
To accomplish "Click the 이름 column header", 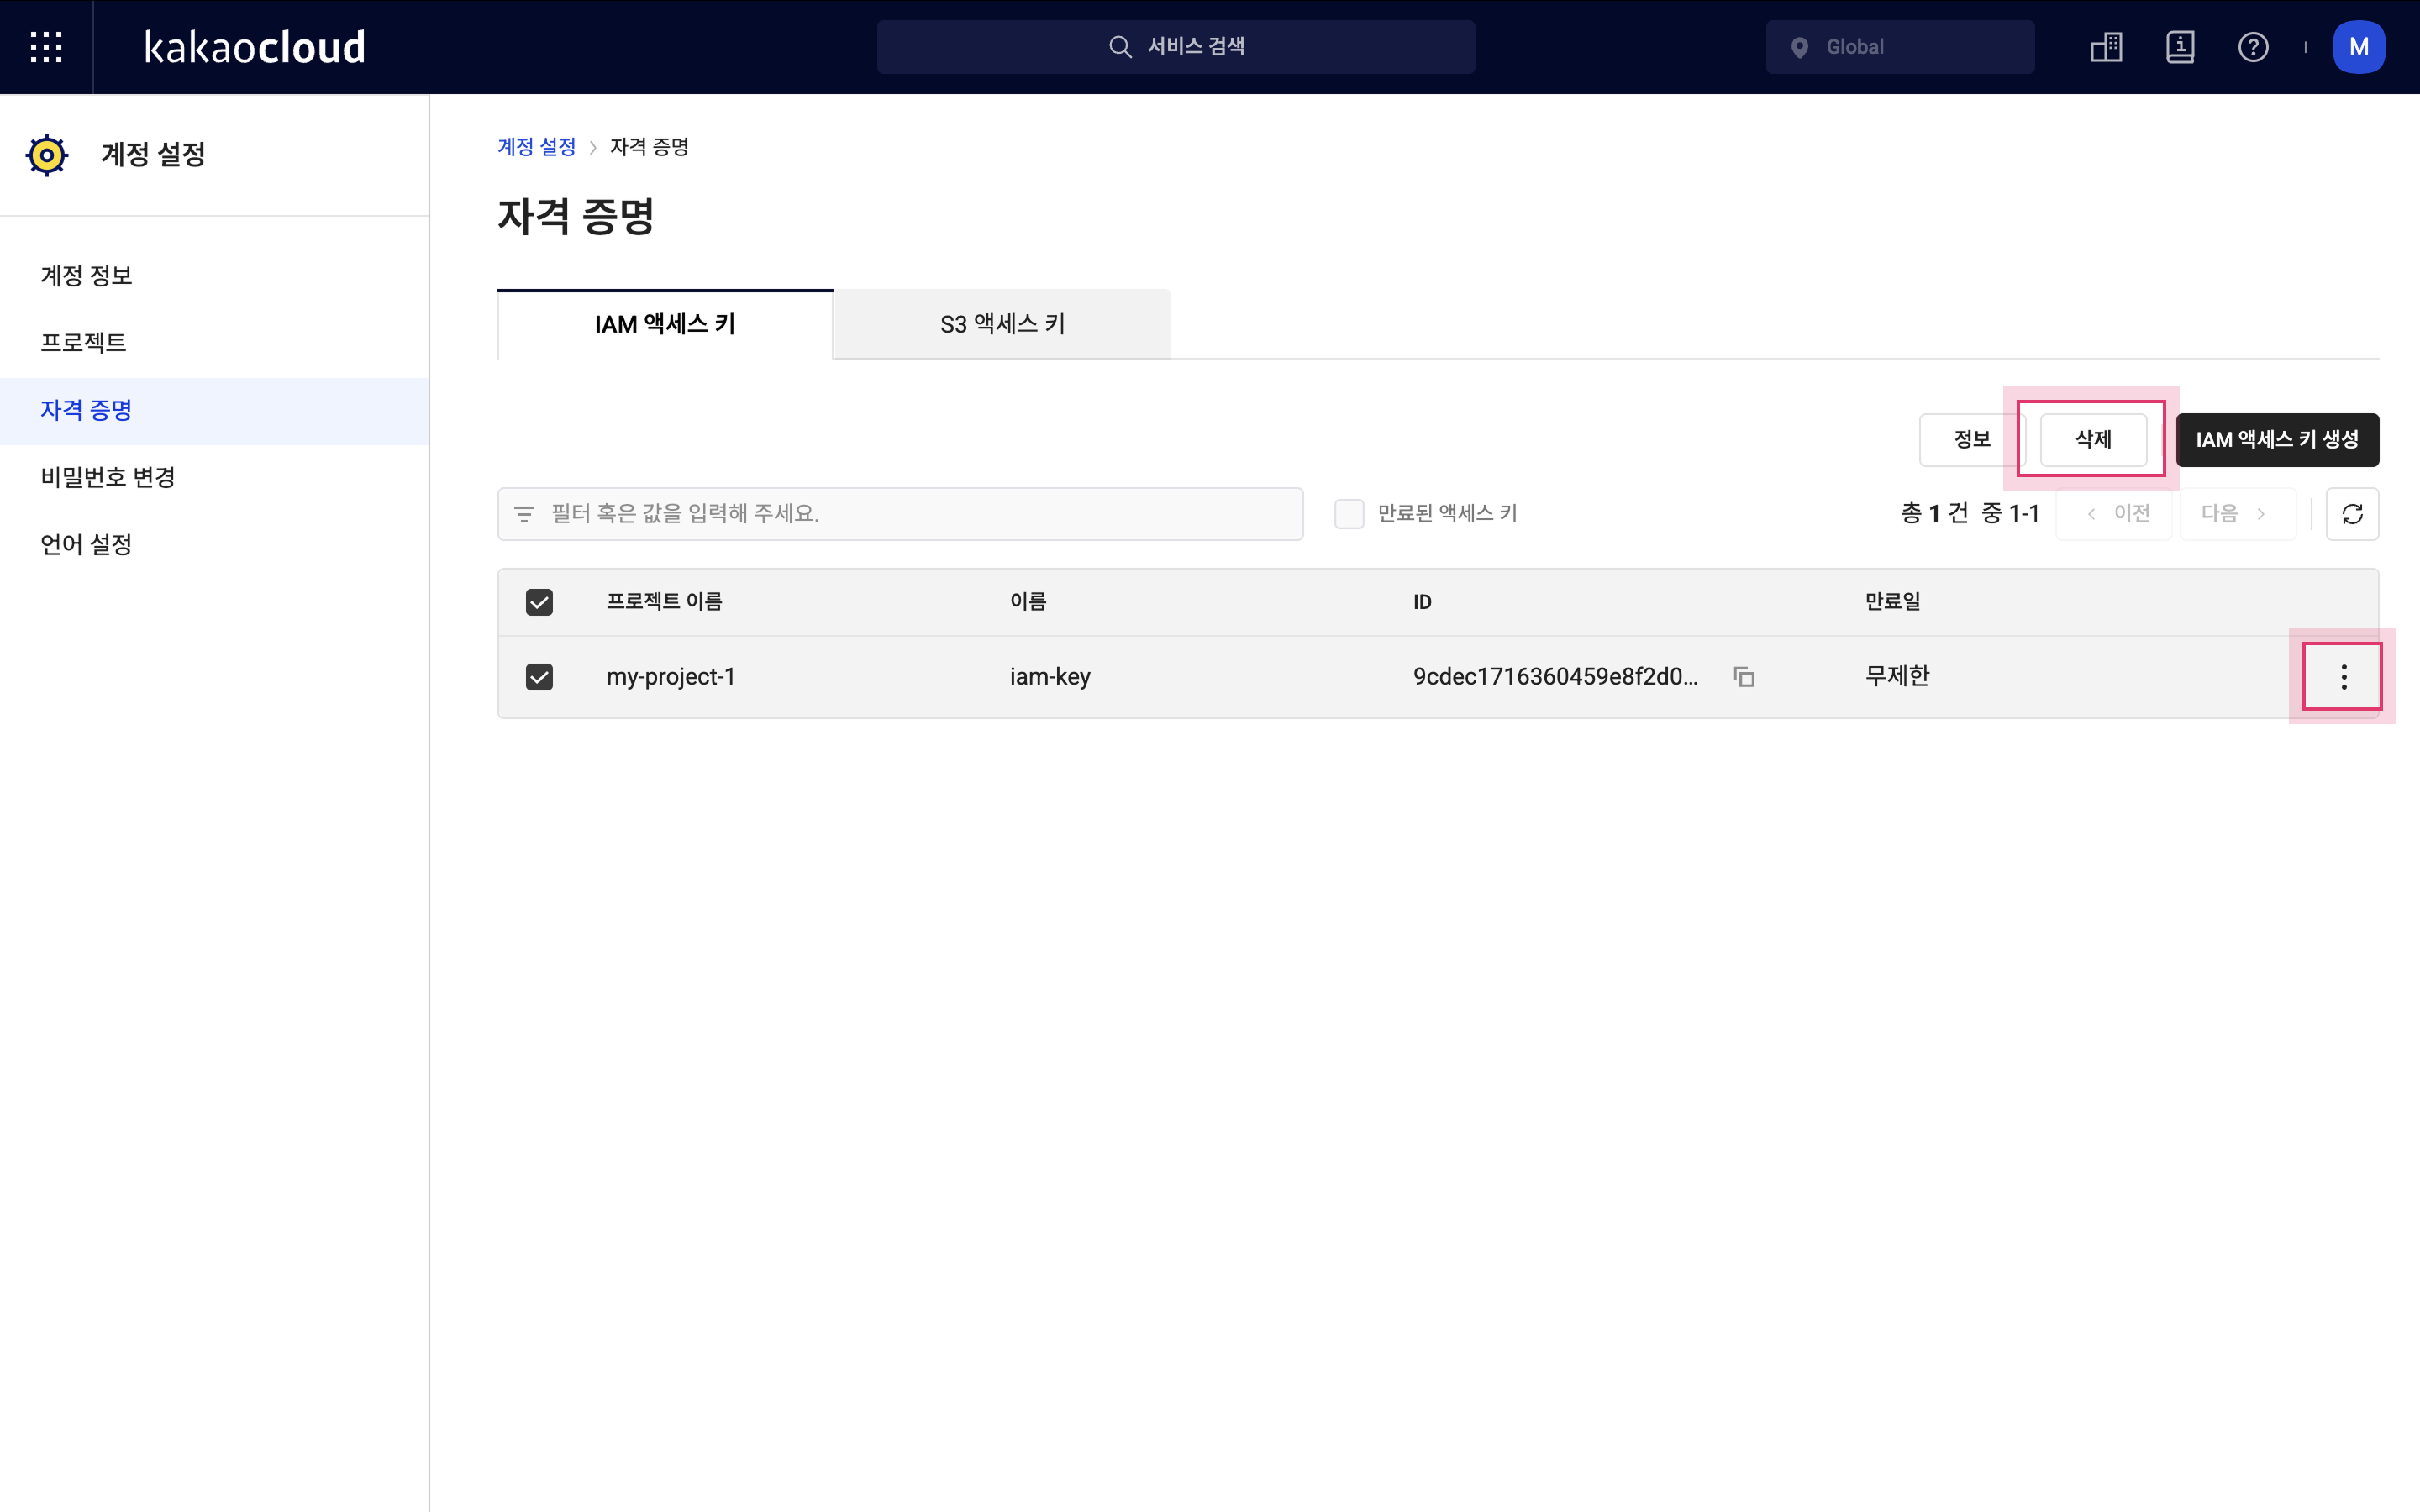I will (x=1028, y=602).
